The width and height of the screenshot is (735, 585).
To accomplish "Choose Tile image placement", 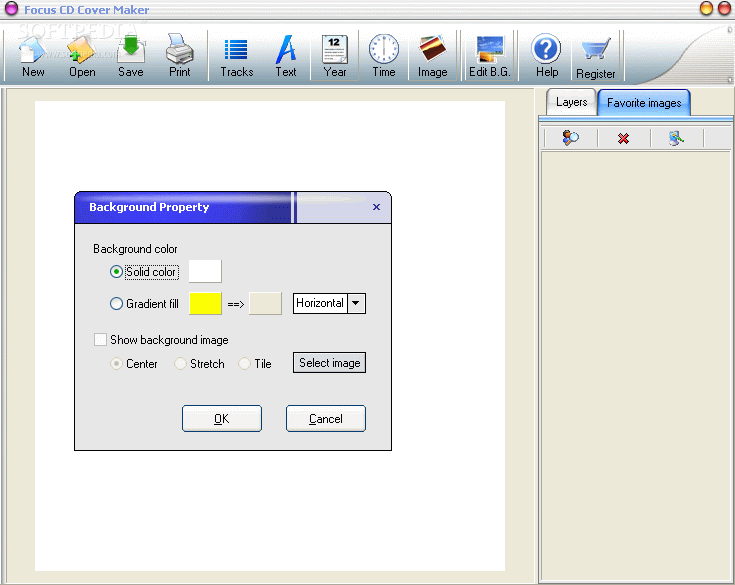I will coord(244,364).
